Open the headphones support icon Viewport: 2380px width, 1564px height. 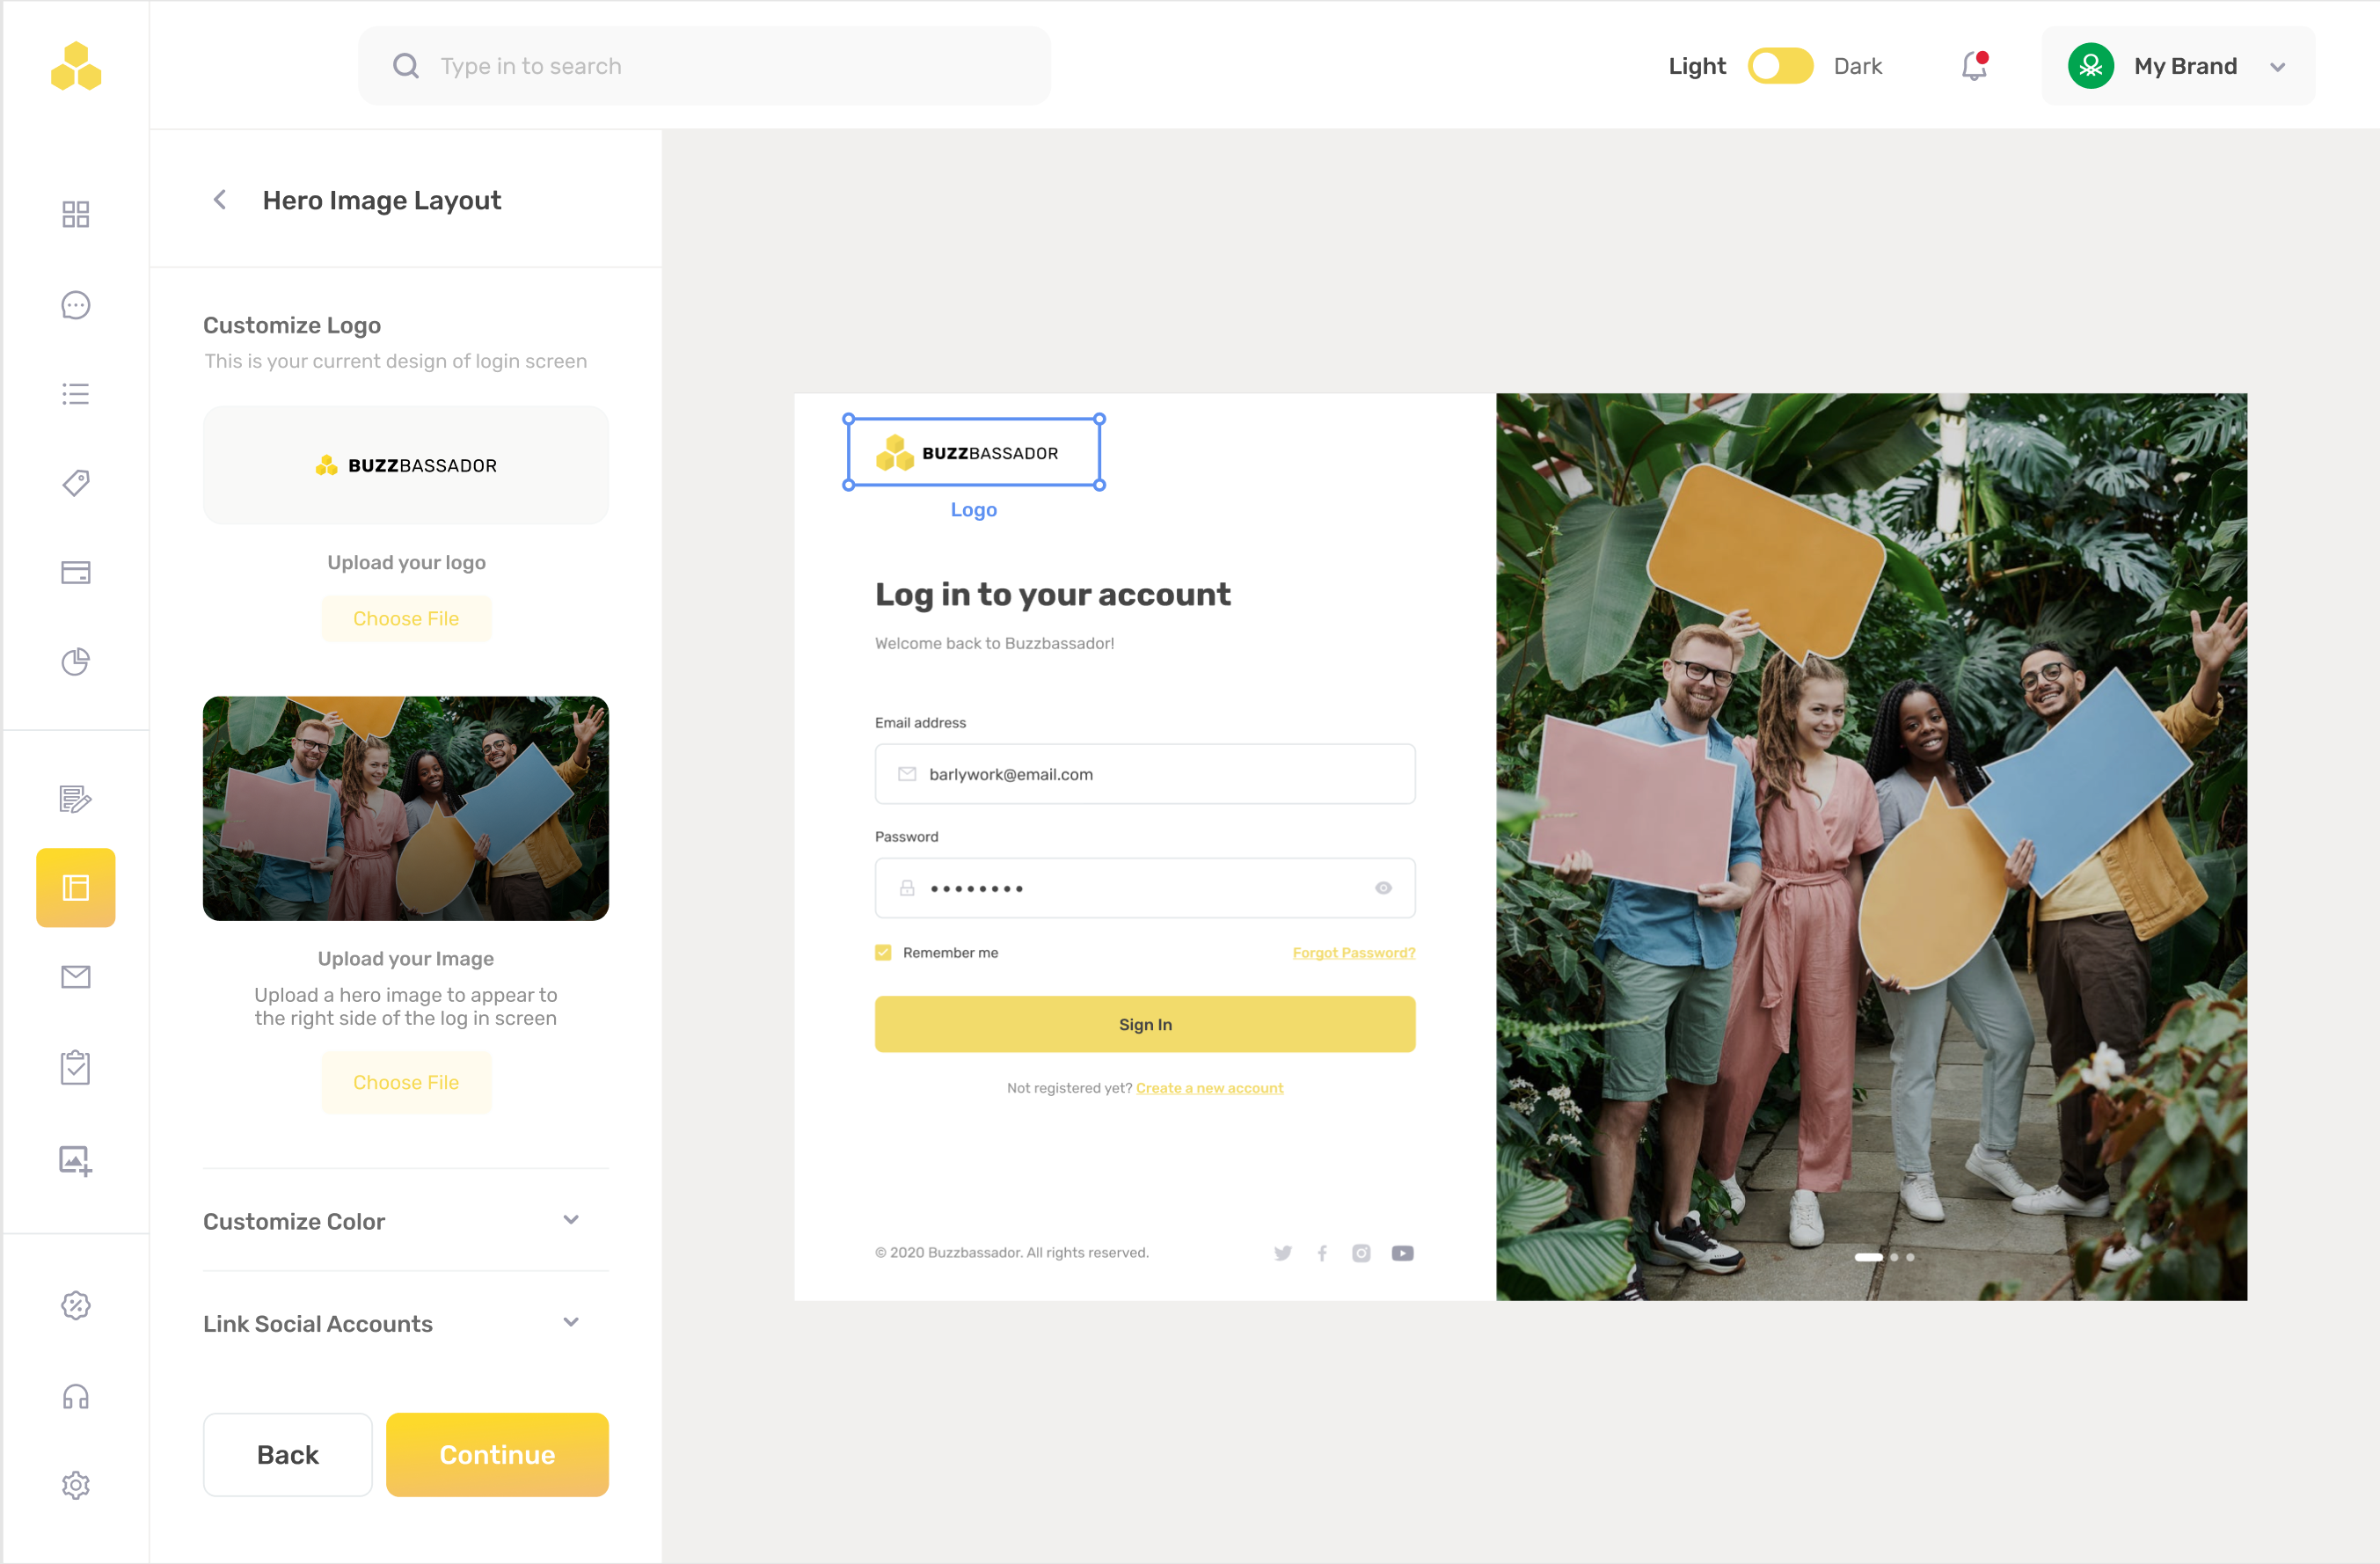(x=76, y=1396)
